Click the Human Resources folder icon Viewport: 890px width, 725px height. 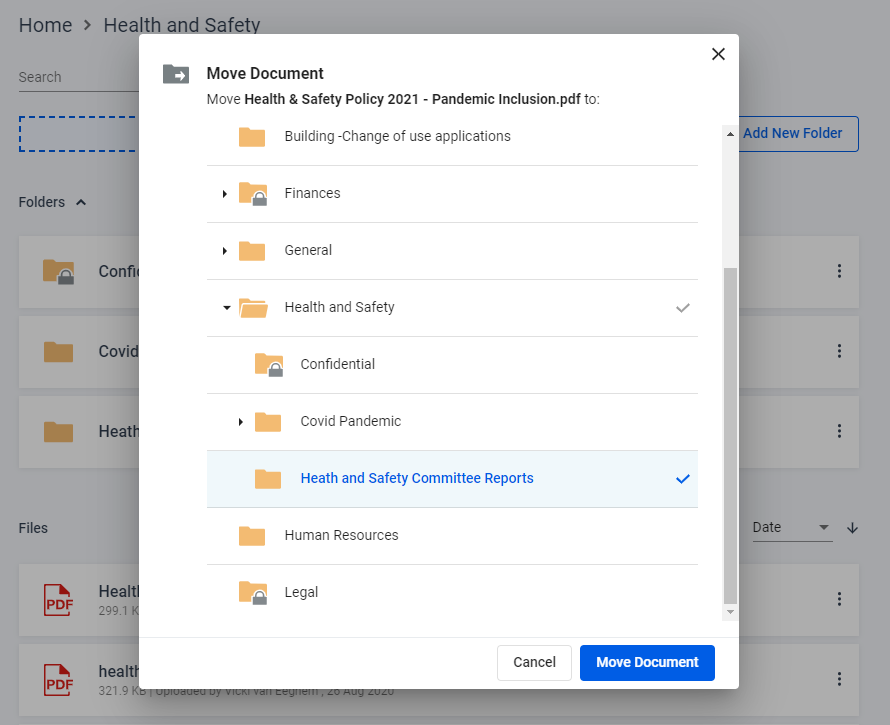(252, 536)
